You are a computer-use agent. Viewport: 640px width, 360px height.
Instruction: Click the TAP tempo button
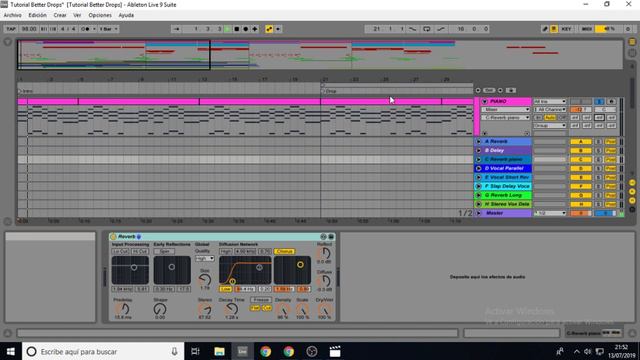[11, 29]
